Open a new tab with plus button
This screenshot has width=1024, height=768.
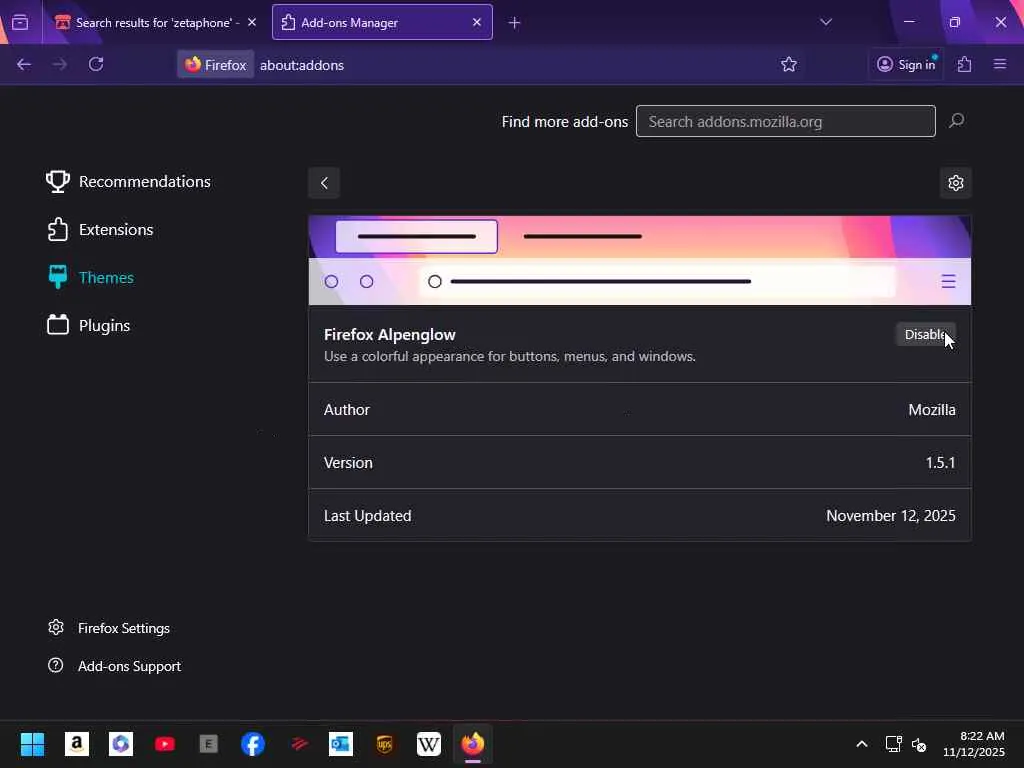[x=515, y=23]
